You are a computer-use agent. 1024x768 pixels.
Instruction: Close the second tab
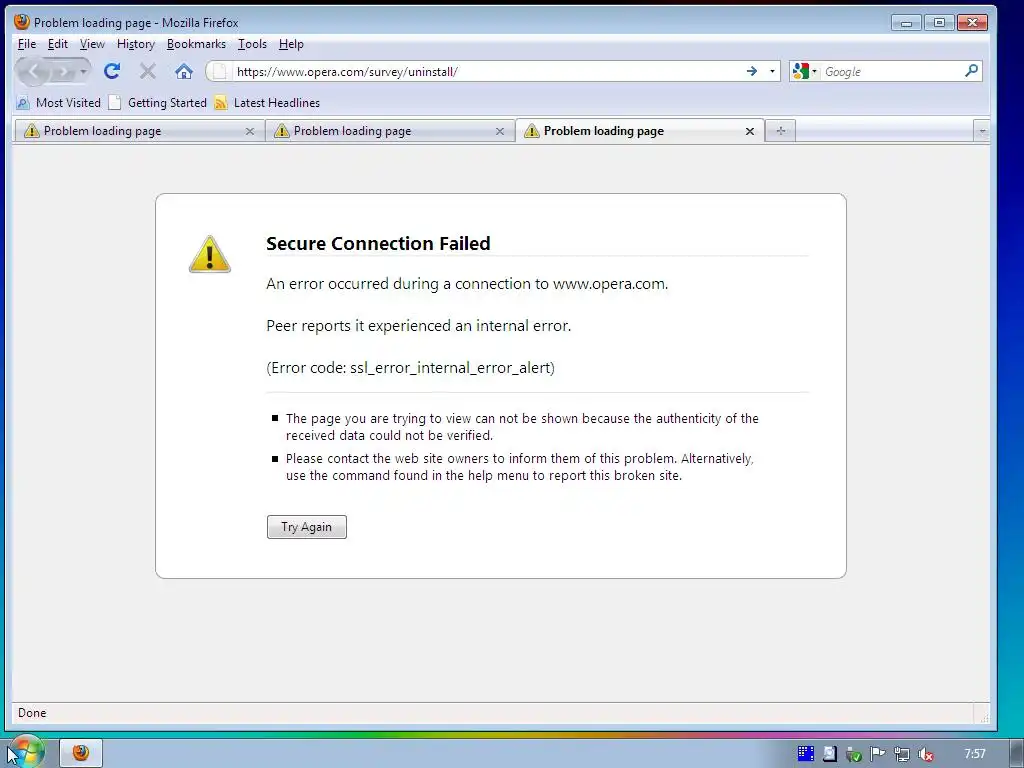[500, 131]
